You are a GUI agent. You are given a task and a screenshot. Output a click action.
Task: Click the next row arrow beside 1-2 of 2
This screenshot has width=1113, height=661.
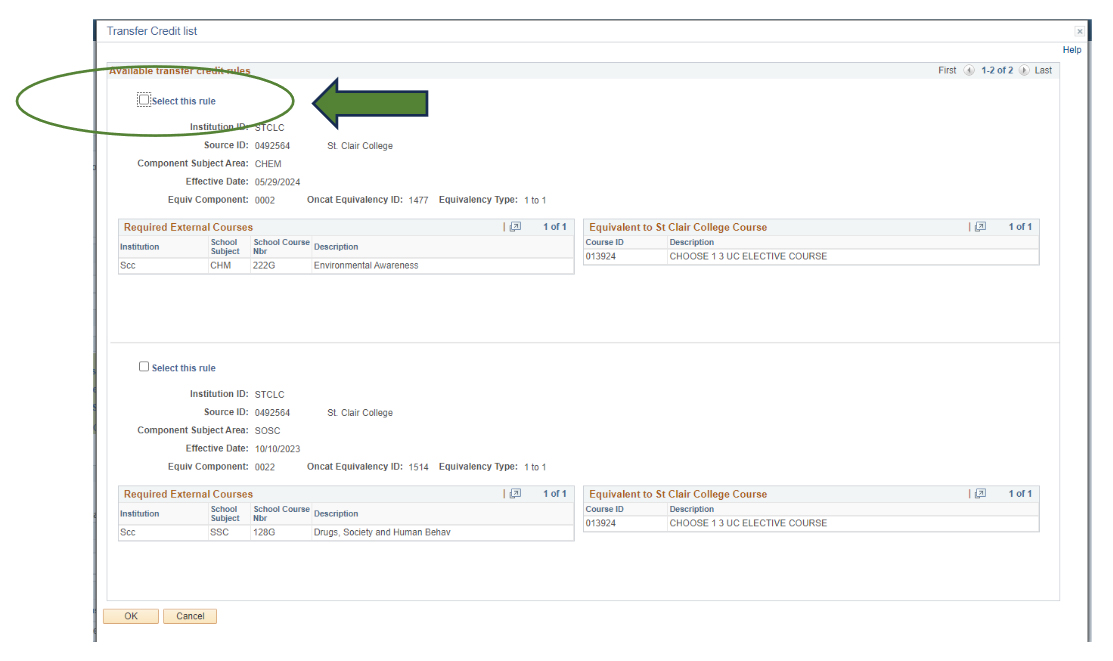[x=1024, y=71]
